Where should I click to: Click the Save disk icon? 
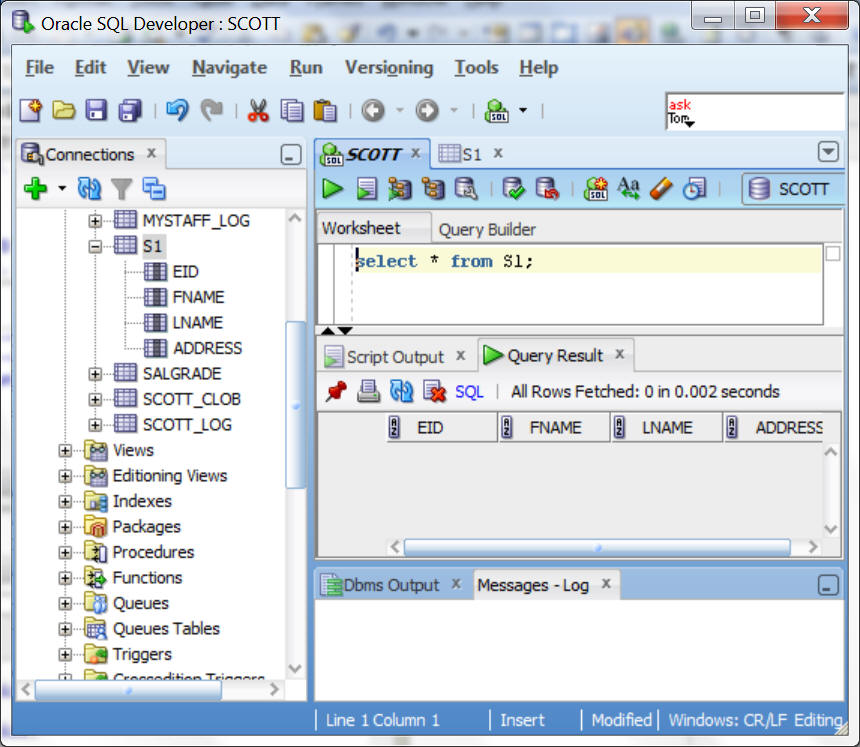coord(97,110)
